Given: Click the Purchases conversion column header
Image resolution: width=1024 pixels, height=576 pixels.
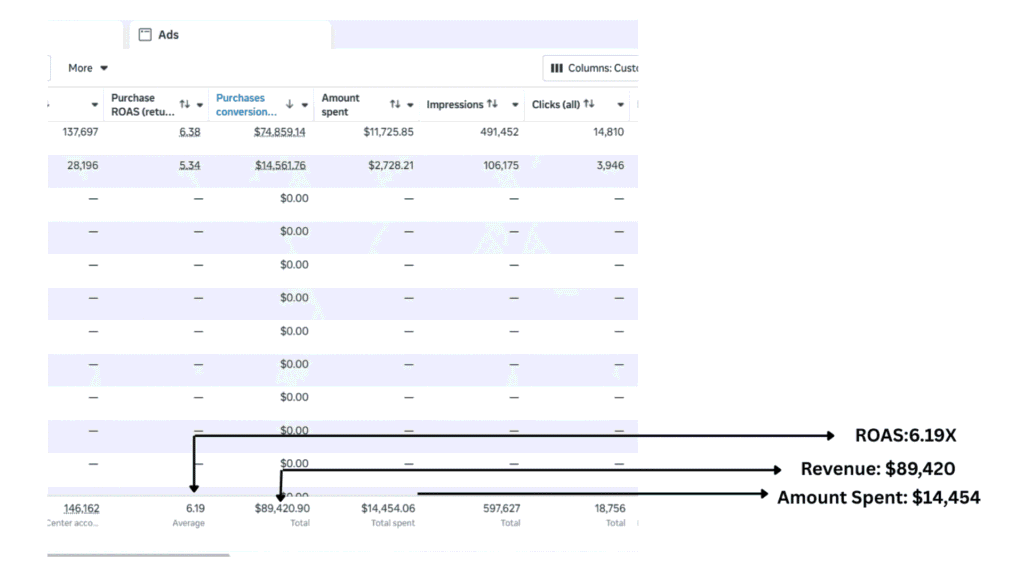Looking at the screenshot, I should click(242, 104).
